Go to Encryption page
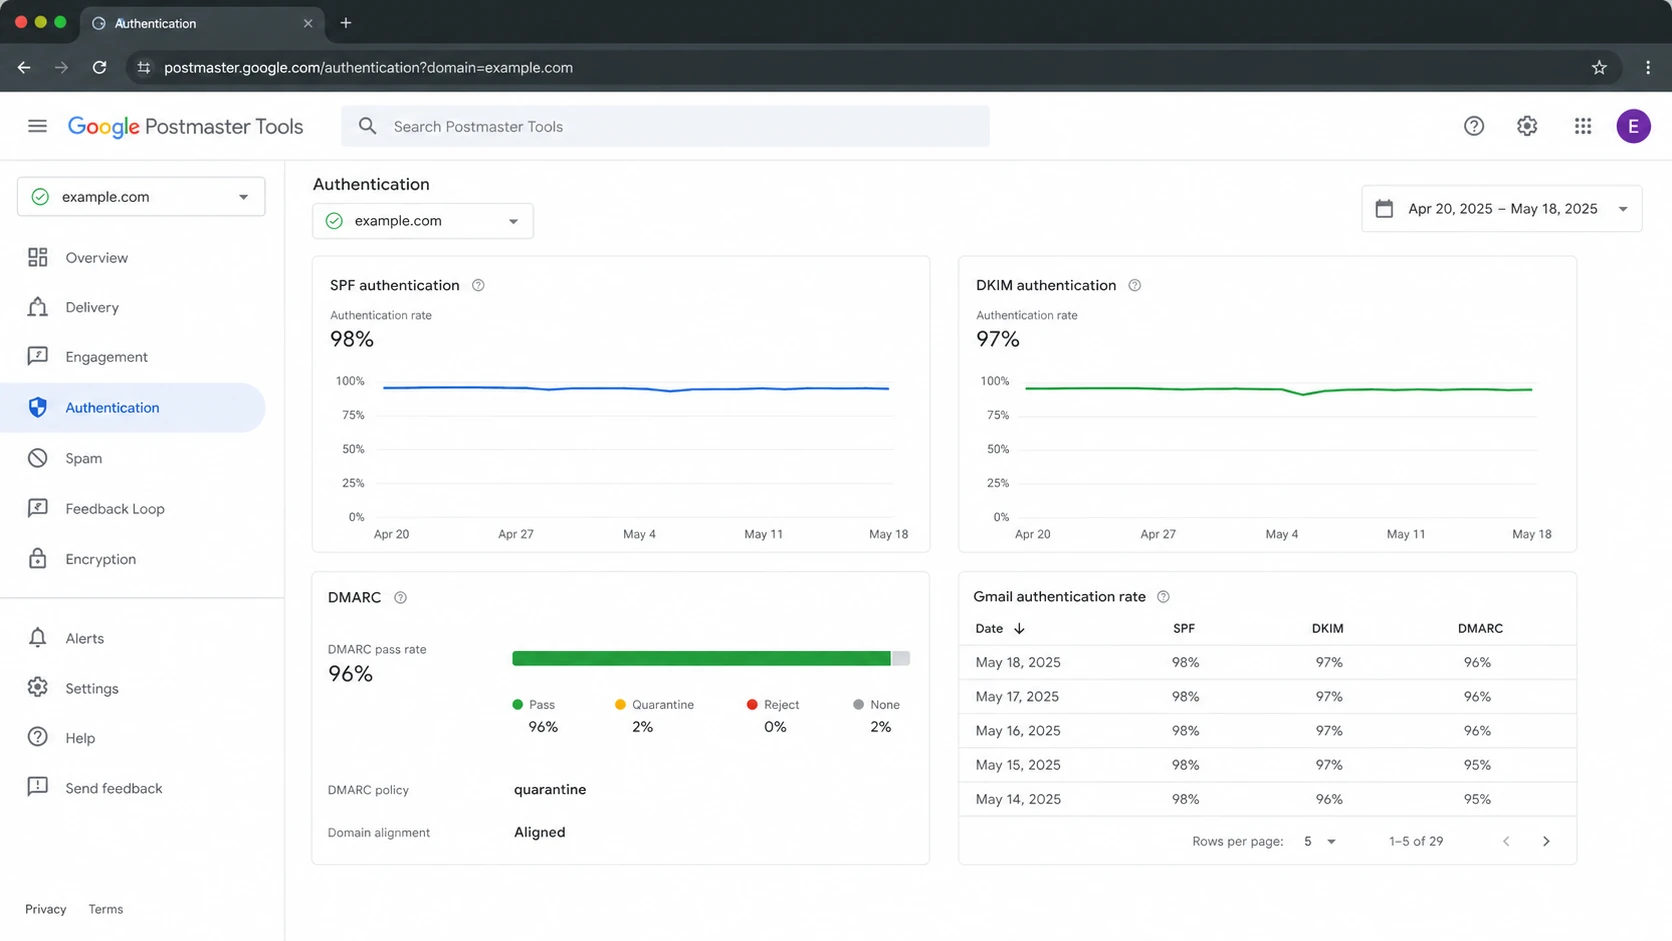The width and height of the screenshot is (1672, 941). pyautogui.click(x=100, y=559)
